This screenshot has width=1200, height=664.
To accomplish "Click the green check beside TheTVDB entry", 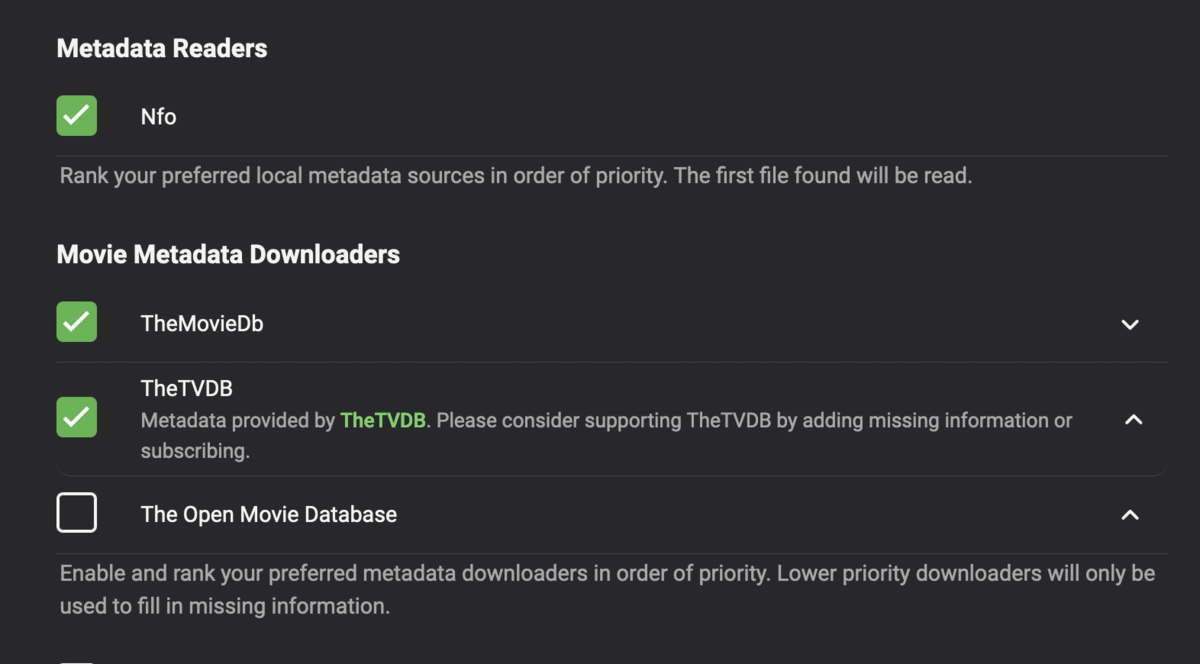I will coord(76,418).
